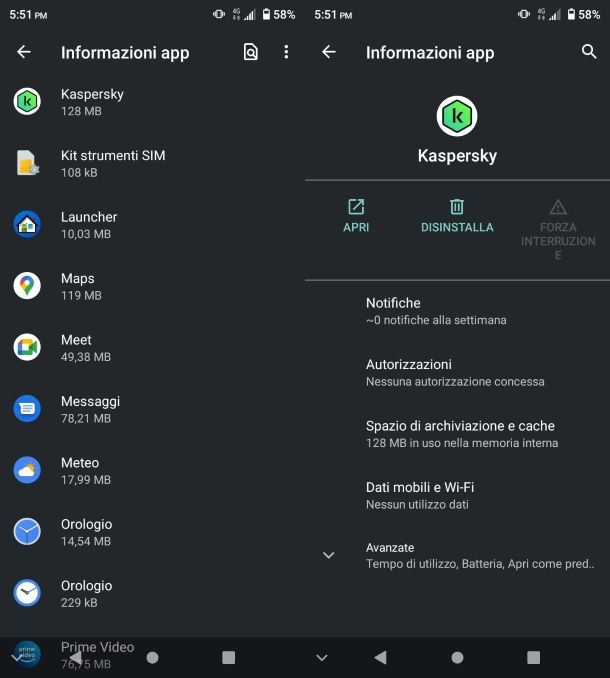
Task: Select Kaspersky 128 MB list entry
Action: click(152, 102)
